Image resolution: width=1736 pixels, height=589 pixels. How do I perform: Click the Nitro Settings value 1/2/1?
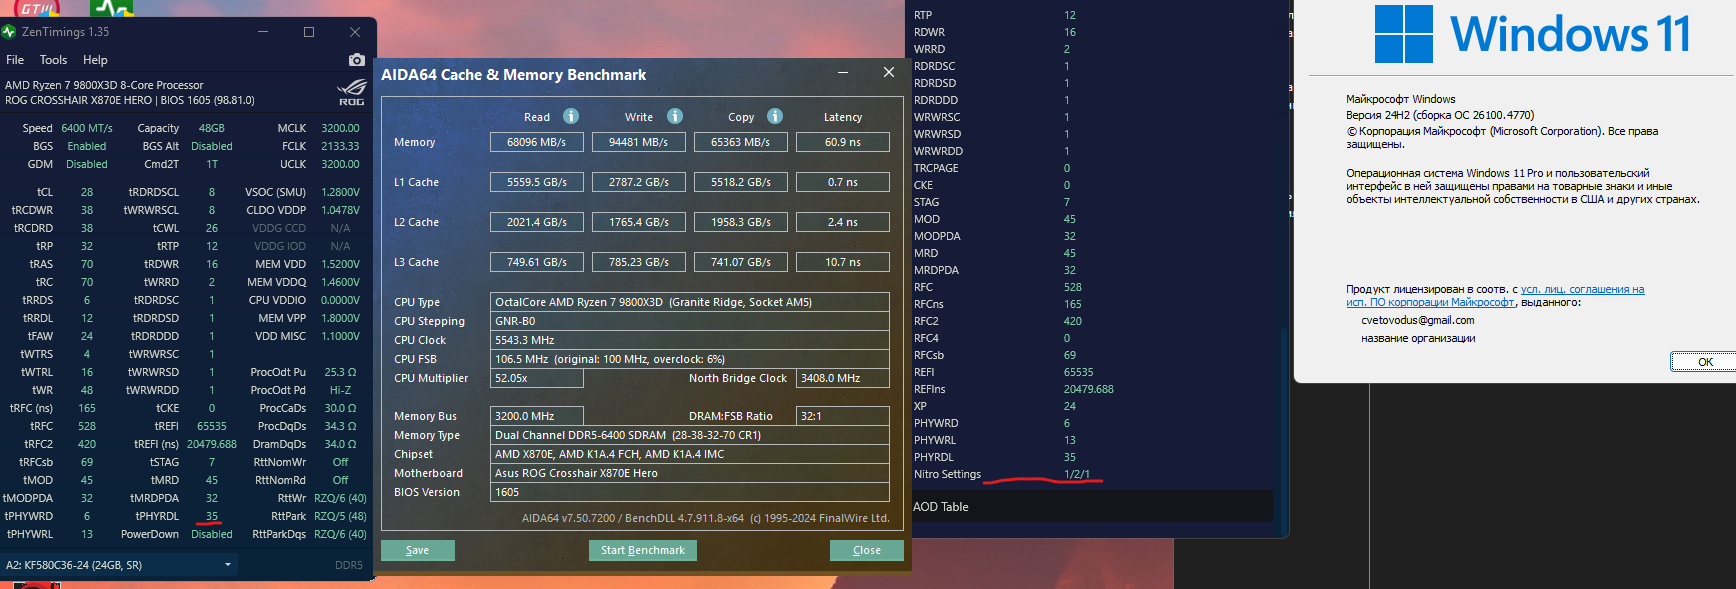(x=1077, y=474)
